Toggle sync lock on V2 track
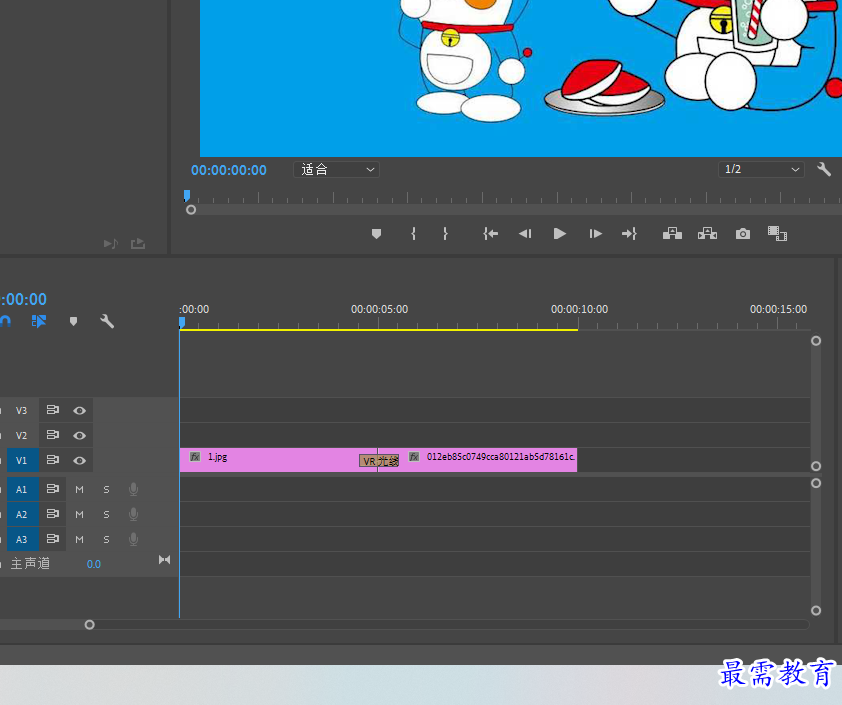This screenshot has height=705, width=842. [53, 434]
